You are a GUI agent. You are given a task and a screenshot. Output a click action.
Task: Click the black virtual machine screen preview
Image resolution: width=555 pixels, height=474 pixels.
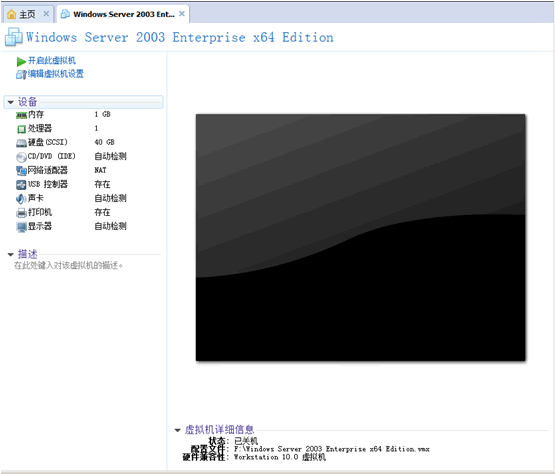(360, 237)
